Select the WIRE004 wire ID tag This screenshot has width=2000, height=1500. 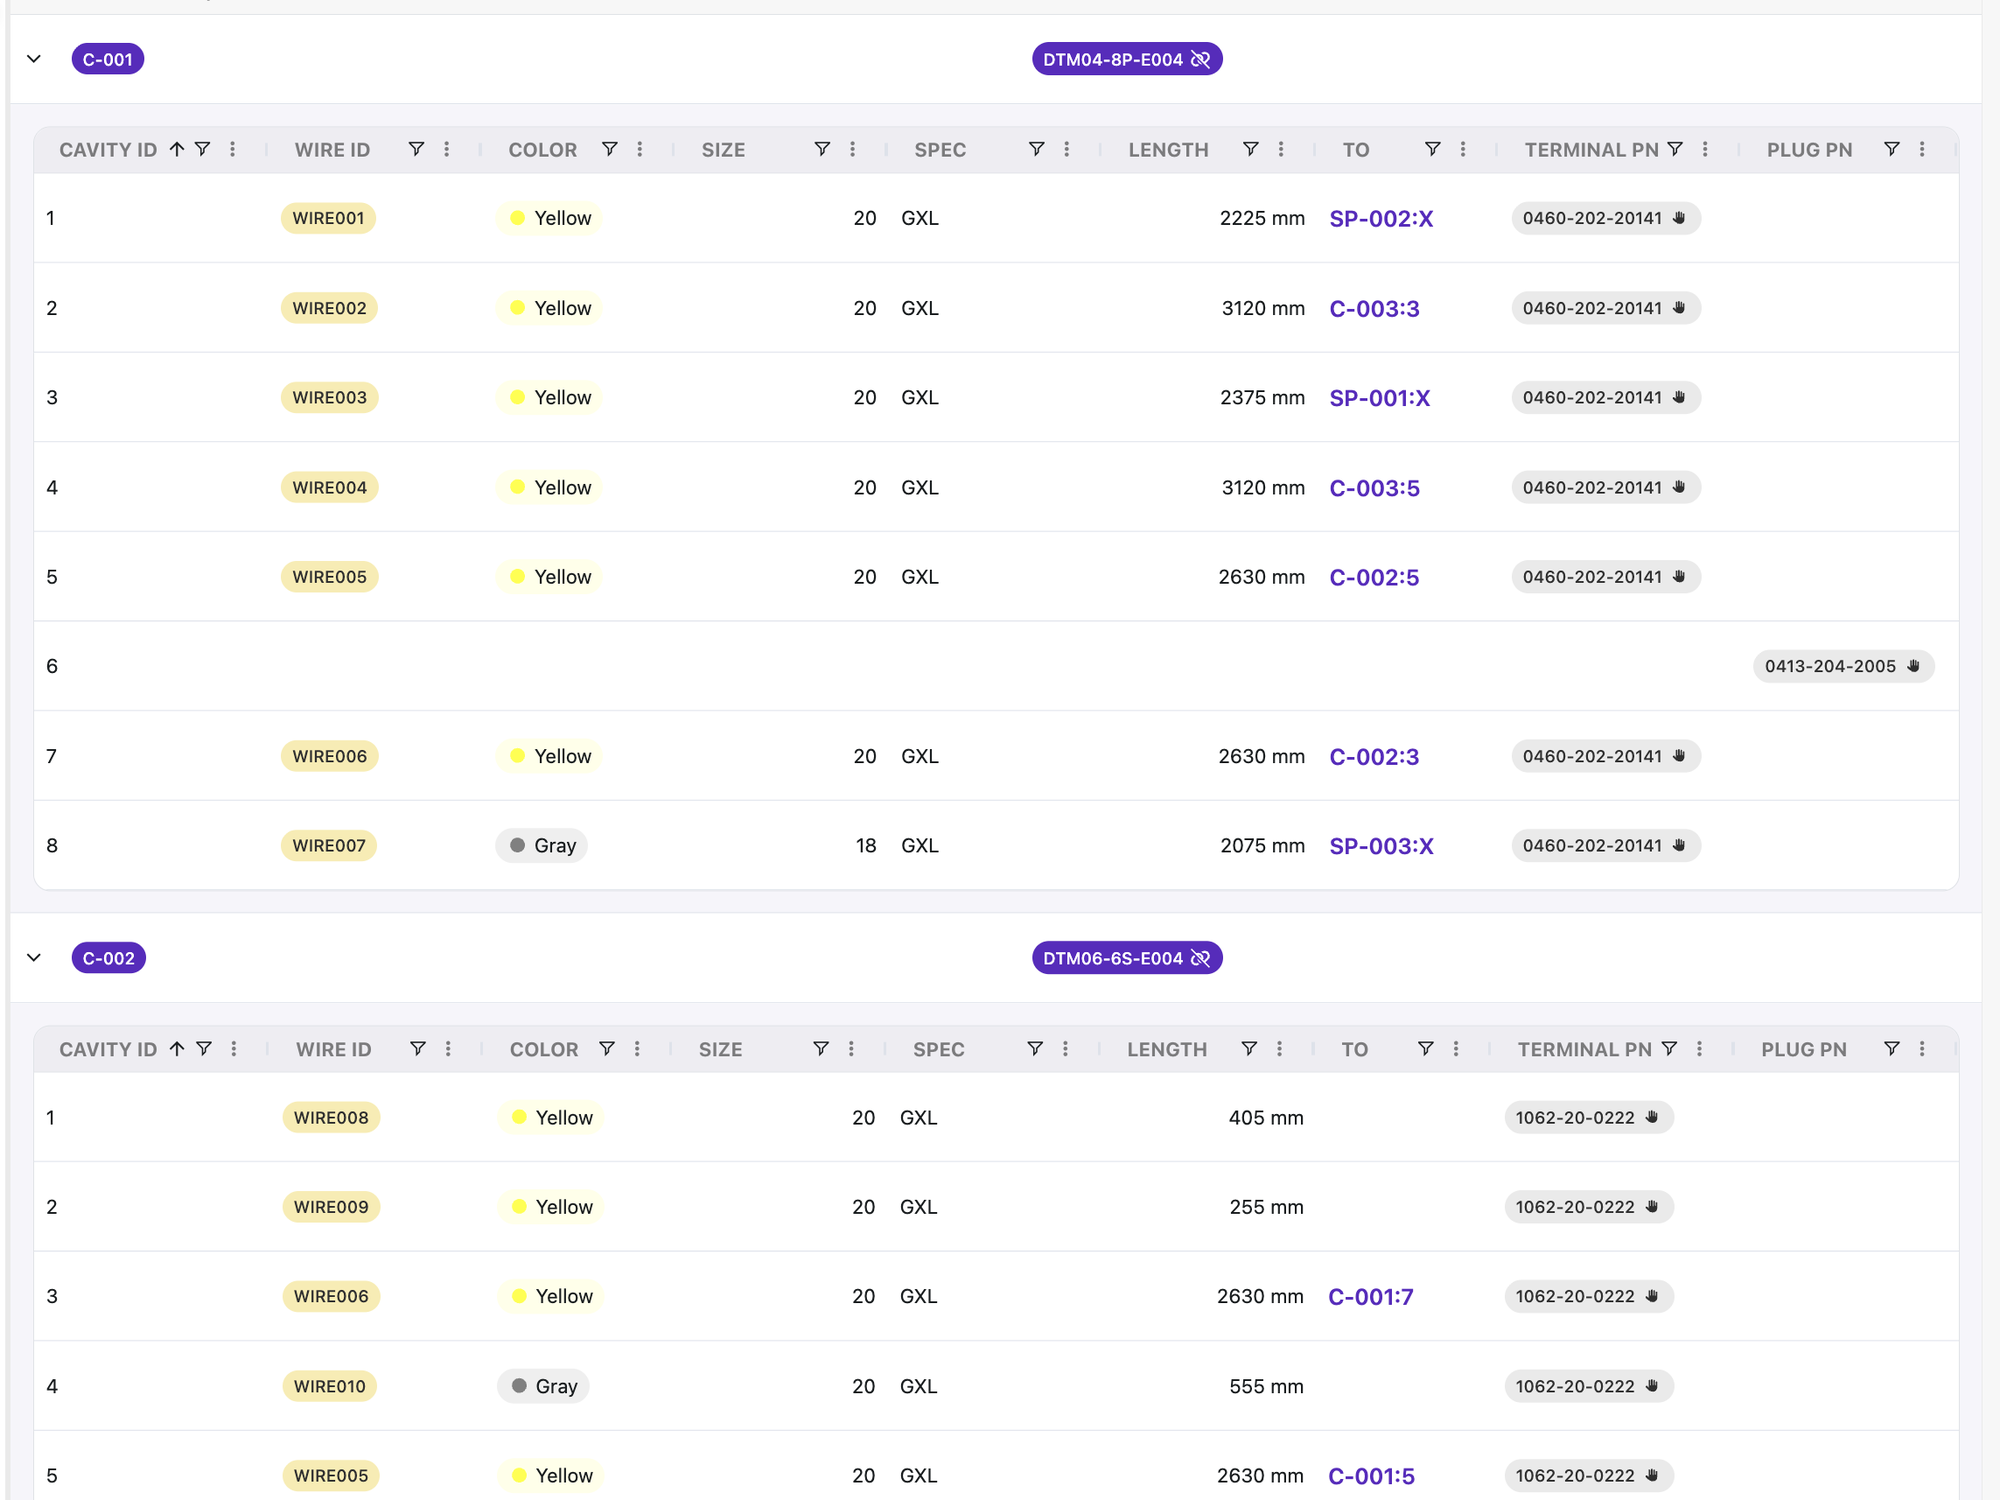330,488
